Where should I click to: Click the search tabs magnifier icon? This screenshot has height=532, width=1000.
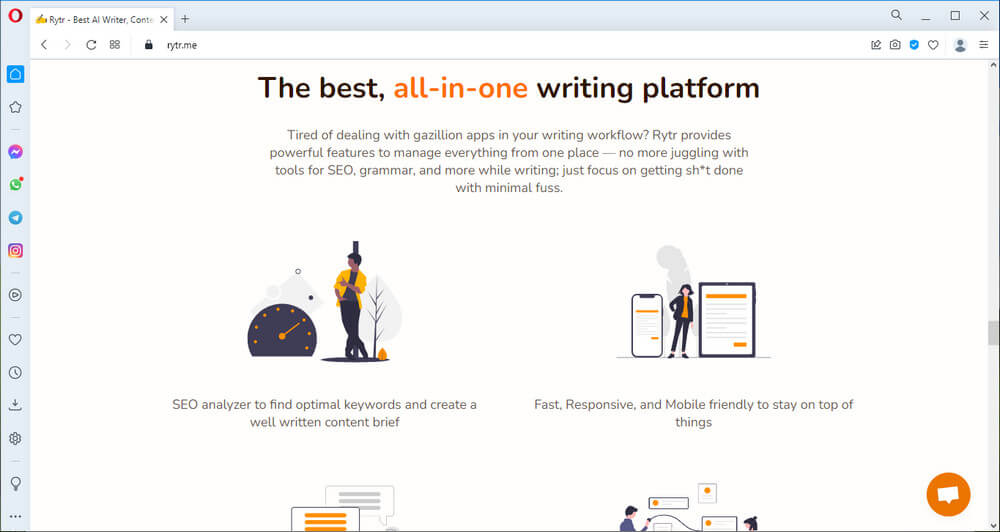click(x=896, y=15)
